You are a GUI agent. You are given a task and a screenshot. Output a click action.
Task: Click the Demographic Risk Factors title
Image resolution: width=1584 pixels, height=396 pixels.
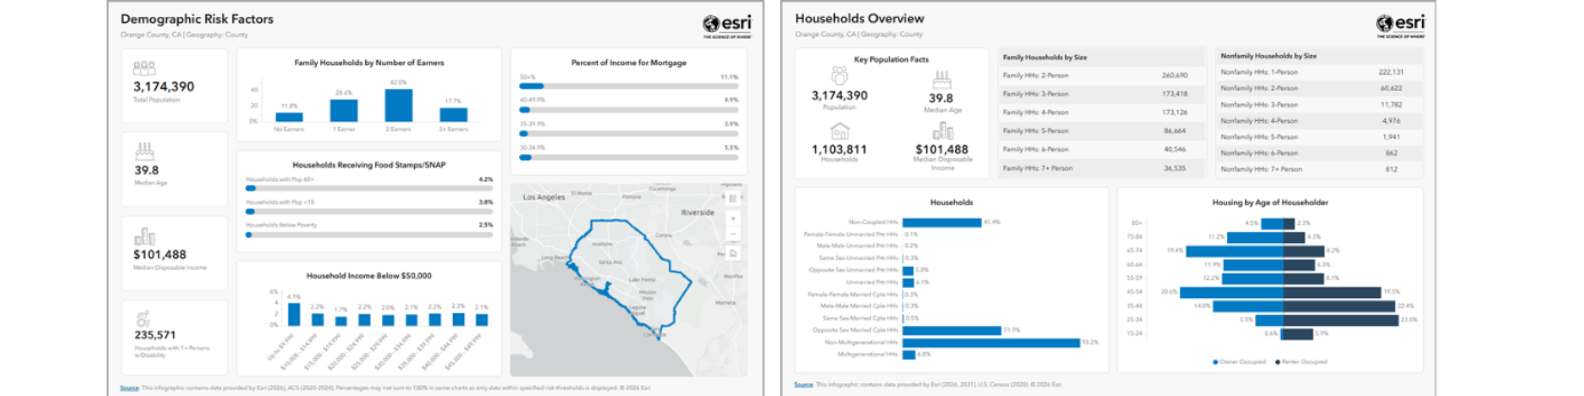pos(197,19)
